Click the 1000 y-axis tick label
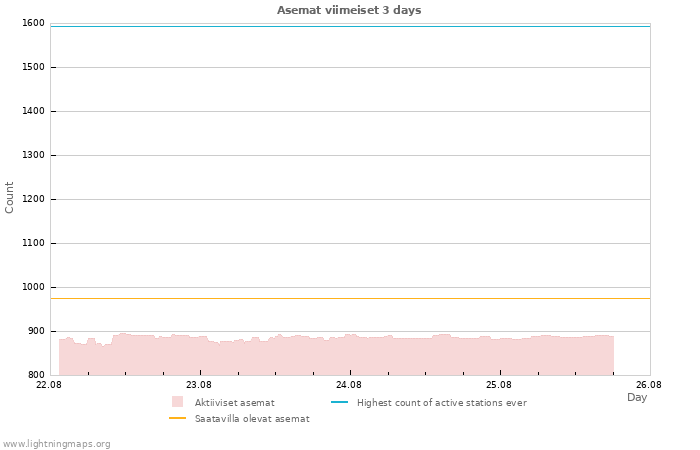 pos(33,287)
